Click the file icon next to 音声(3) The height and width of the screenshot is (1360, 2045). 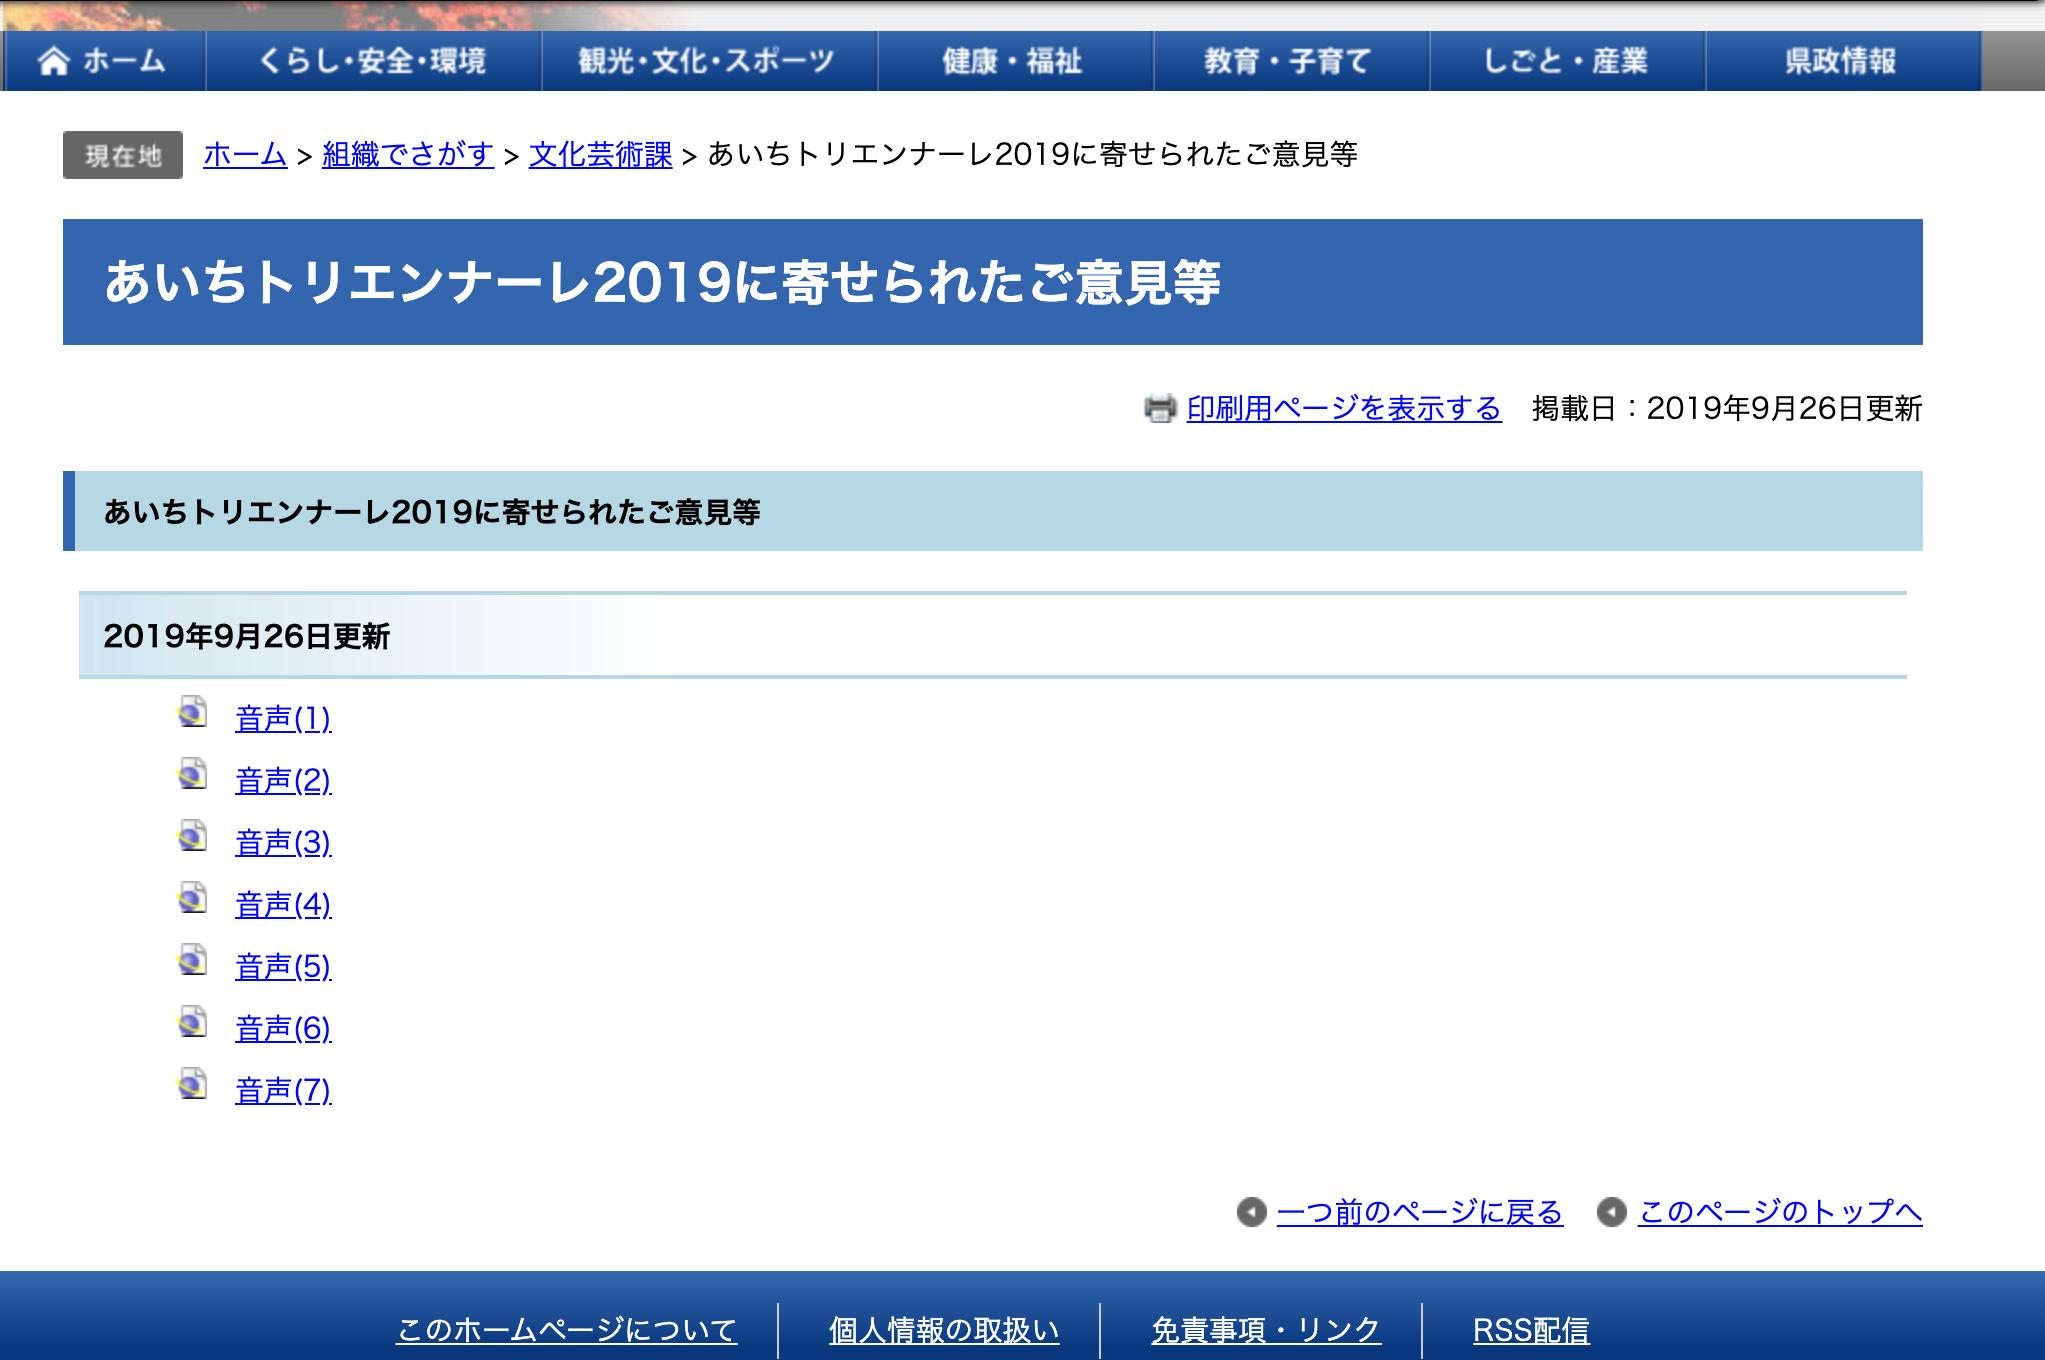point(193,836)
